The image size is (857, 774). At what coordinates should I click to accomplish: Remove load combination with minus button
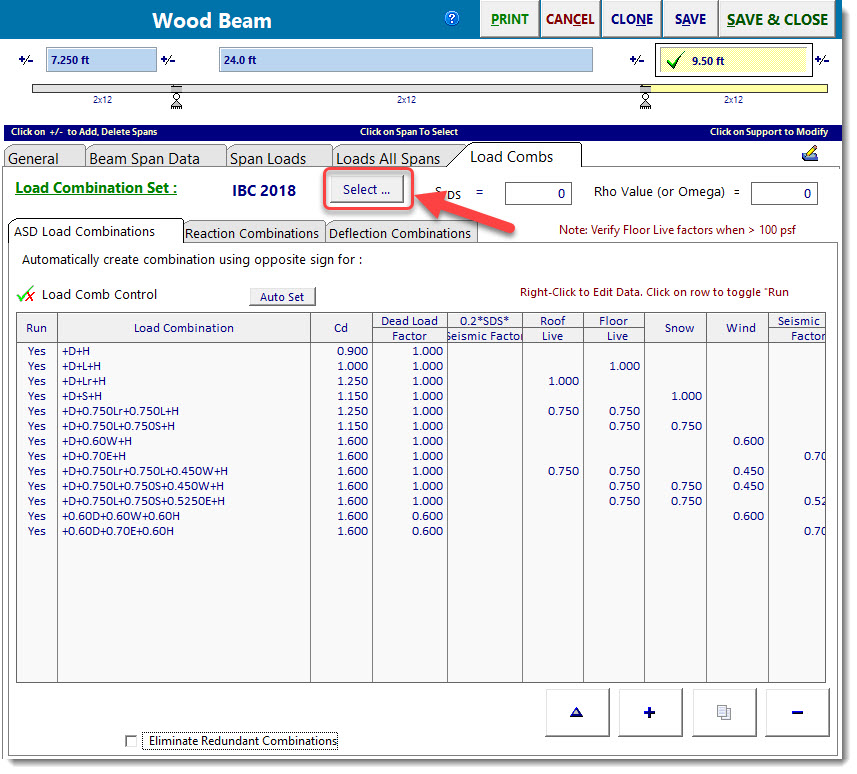(797, 712)
